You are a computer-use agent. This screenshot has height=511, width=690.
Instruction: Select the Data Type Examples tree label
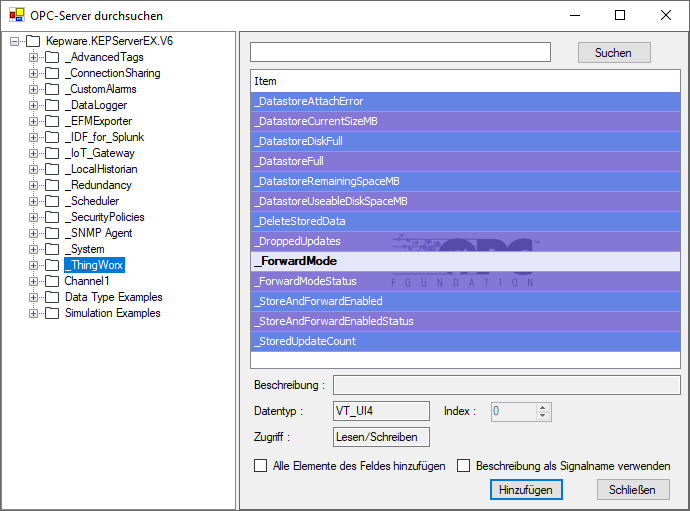114,297
